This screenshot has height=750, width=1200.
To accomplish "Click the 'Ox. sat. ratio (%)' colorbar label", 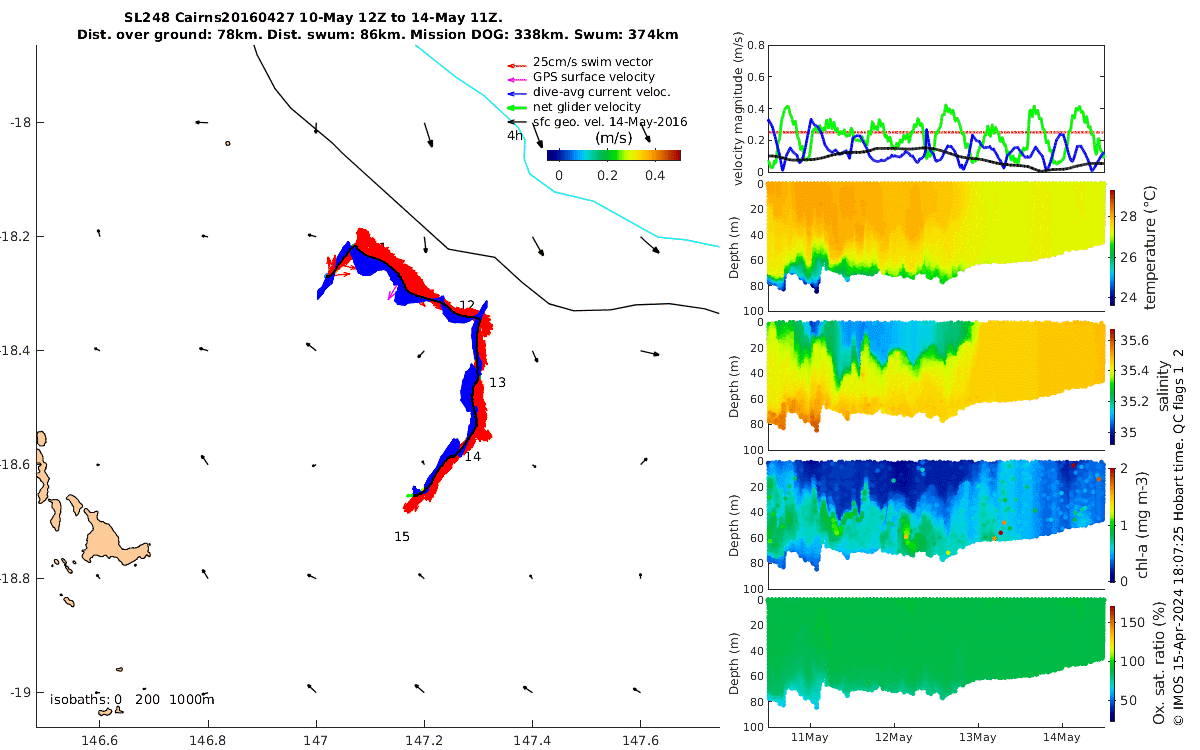I will tap(1160, 662).
